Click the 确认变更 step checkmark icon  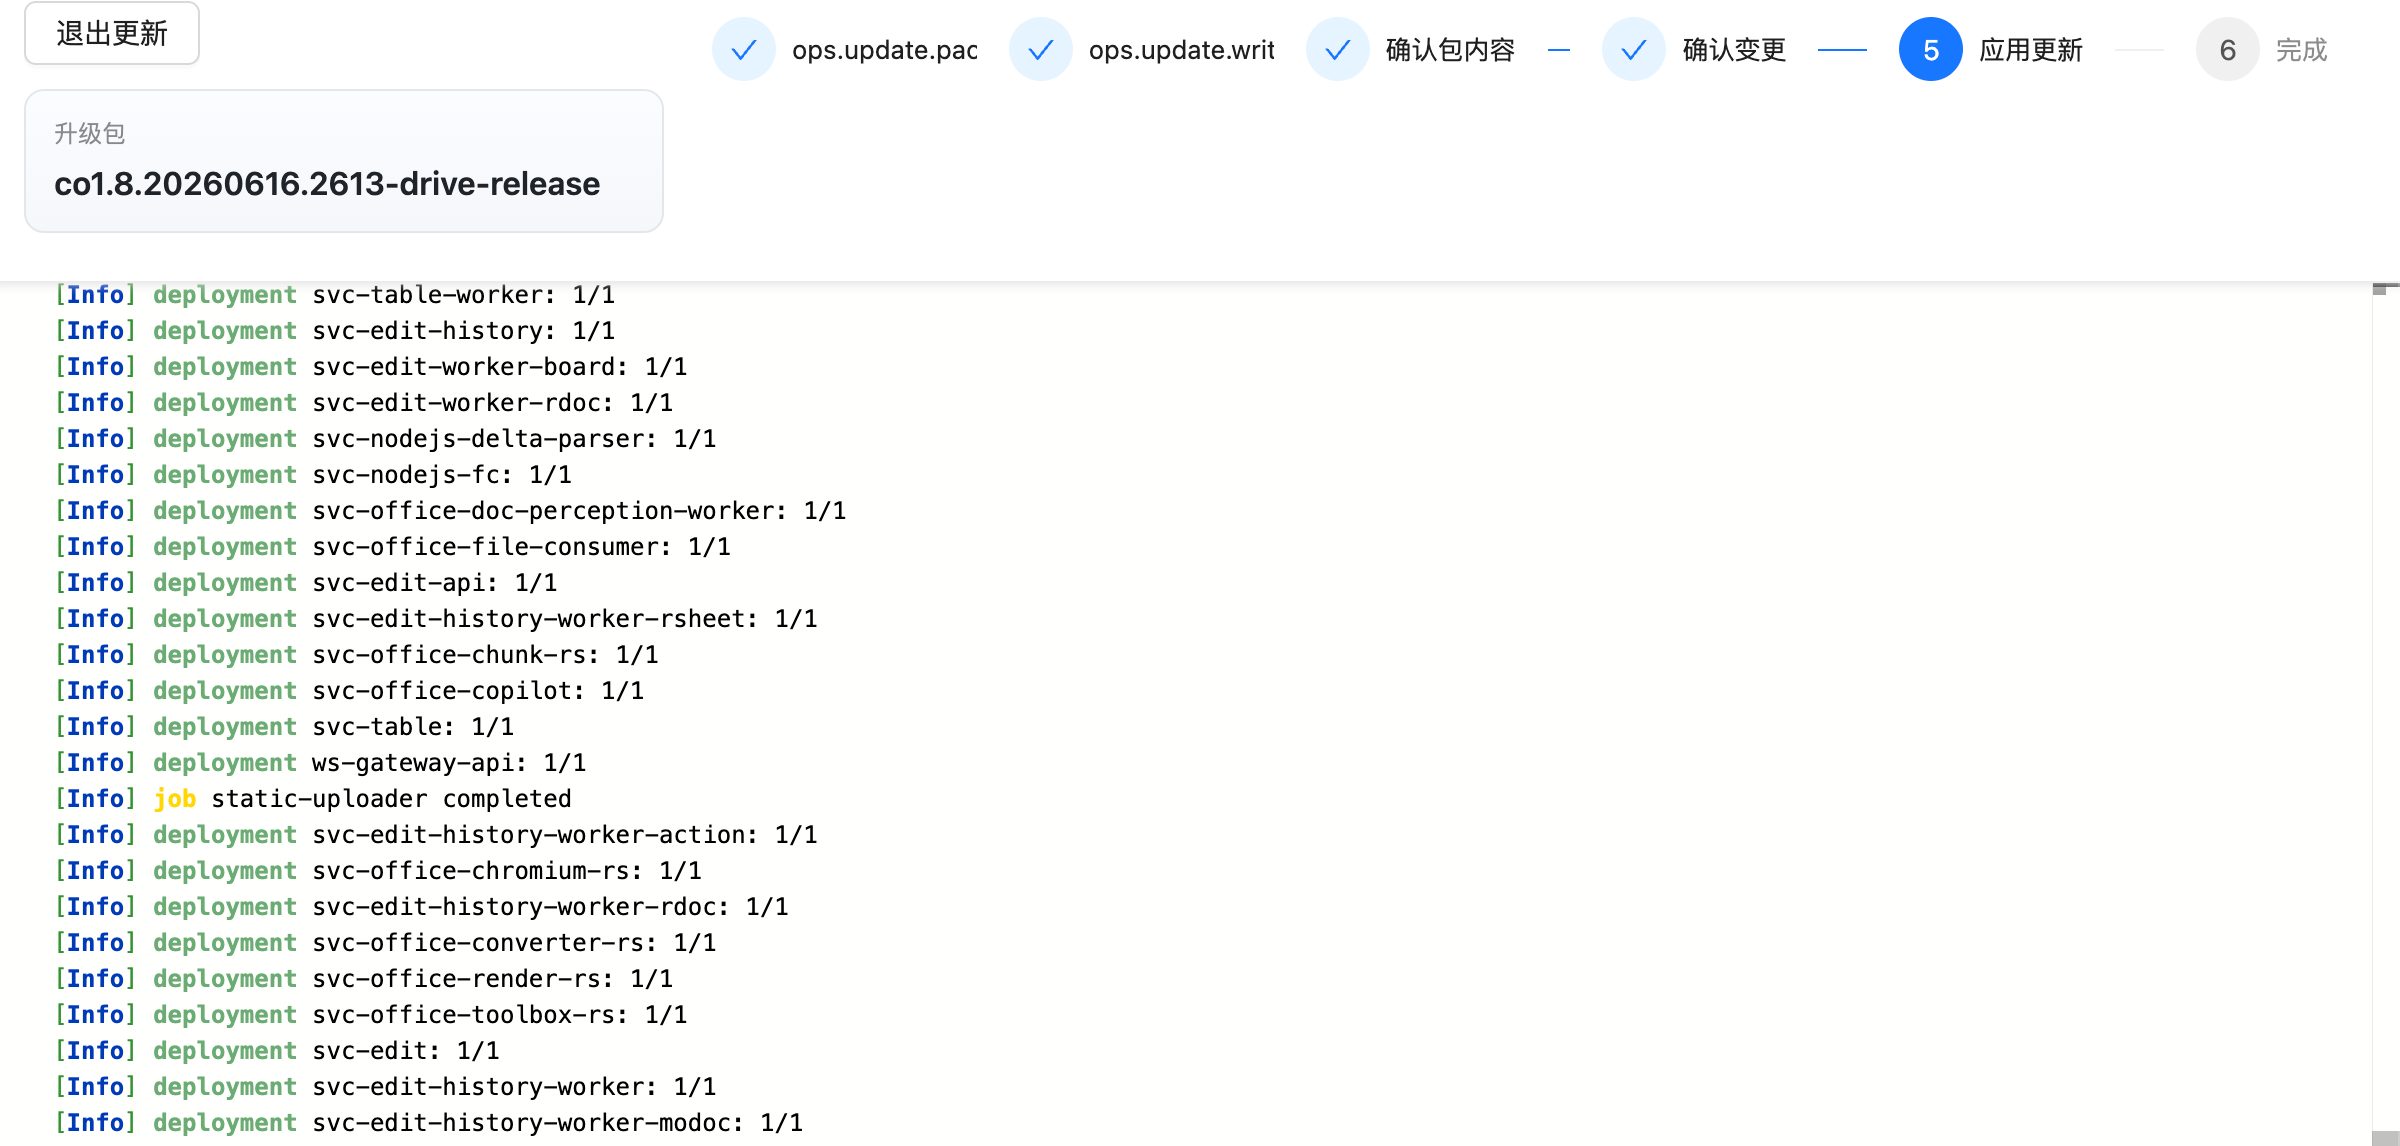(x=1633, y=49)
